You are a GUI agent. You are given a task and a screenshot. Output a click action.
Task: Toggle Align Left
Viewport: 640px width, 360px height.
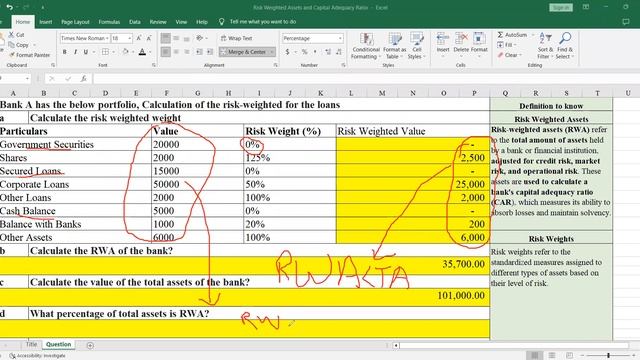point(165,52)
